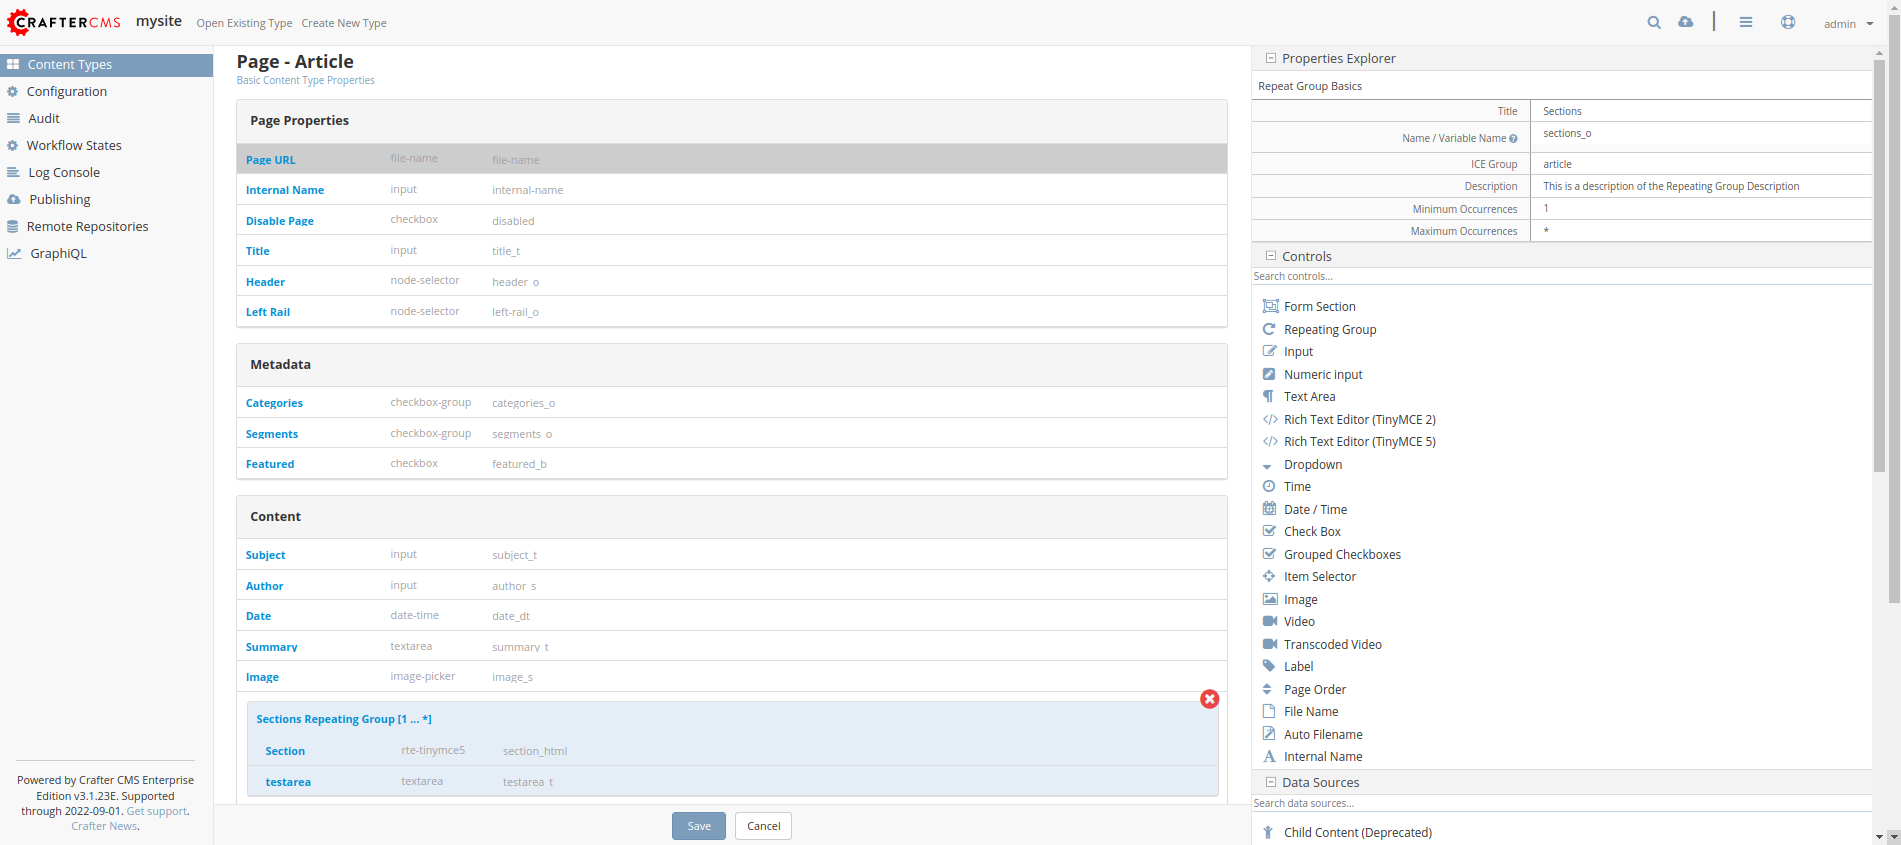The image size is (1901, 845).
Task: Select the Grouped Checkboxes control icon
Action: point(1269,554)
